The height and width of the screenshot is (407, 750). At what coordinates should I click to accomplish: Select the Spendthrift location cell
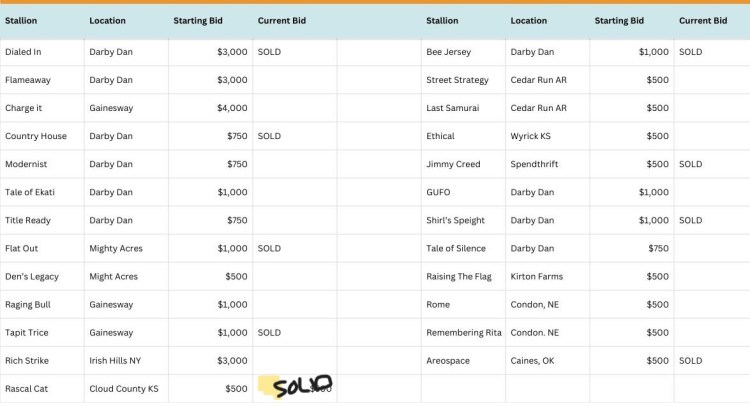(x=537, y=164)
